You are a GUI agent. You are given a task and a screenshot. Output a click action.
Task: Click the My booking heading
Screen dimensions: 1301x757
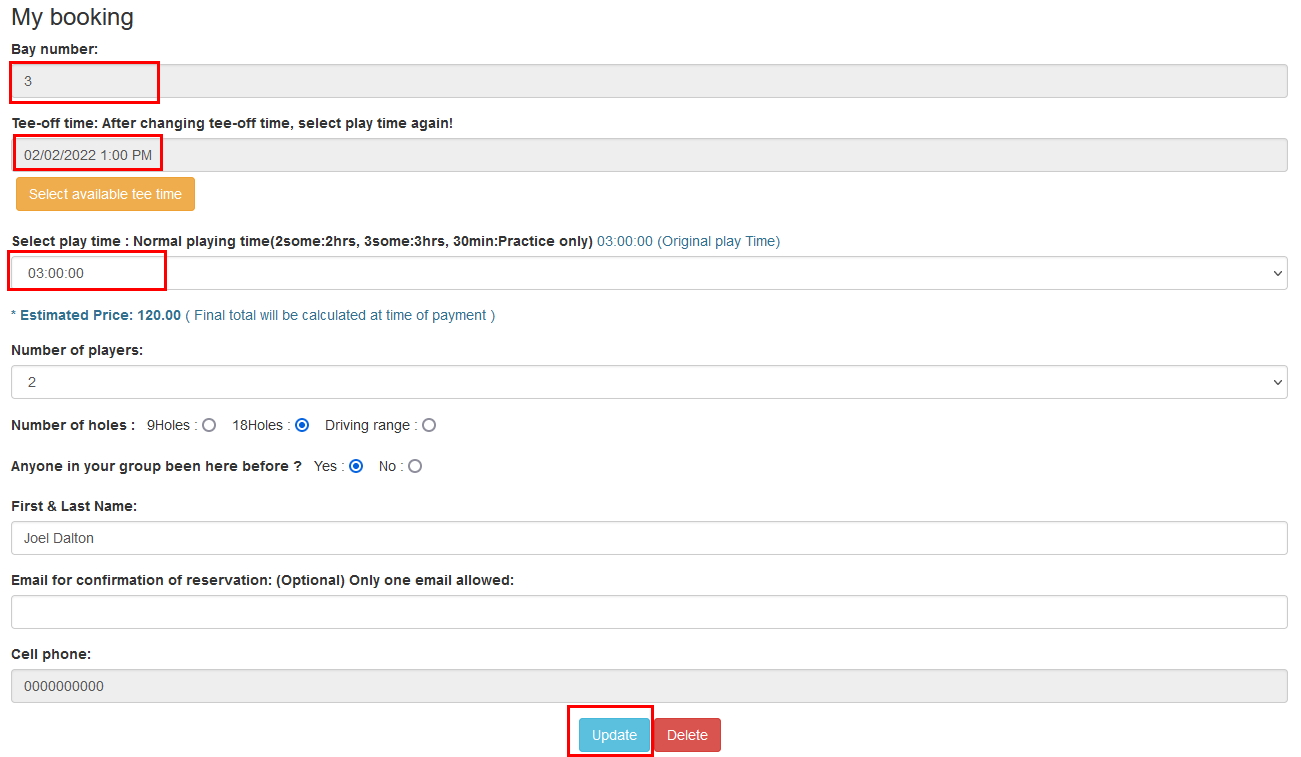click(72, 17)
